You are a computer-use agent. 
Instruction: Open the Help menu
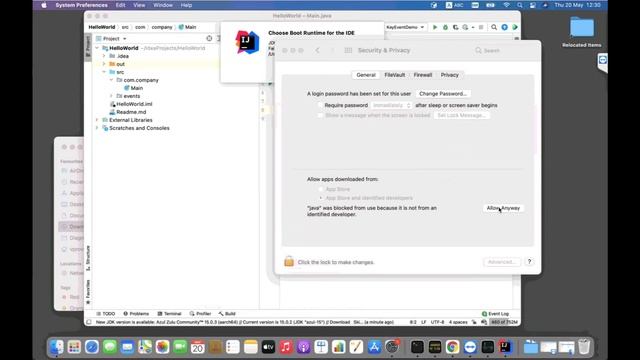click(x=186, y=5)
